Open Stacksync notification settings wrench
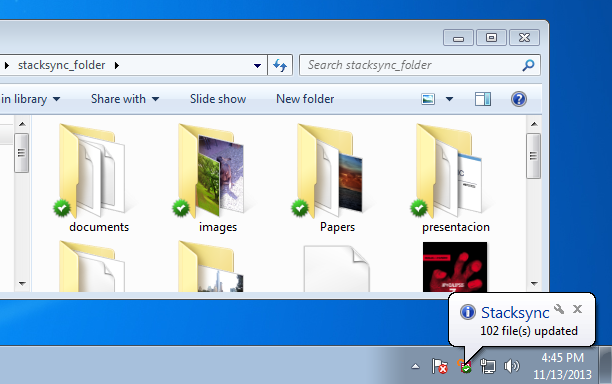The height and width of the screenshot is (384, 612). tap(559, 309)
